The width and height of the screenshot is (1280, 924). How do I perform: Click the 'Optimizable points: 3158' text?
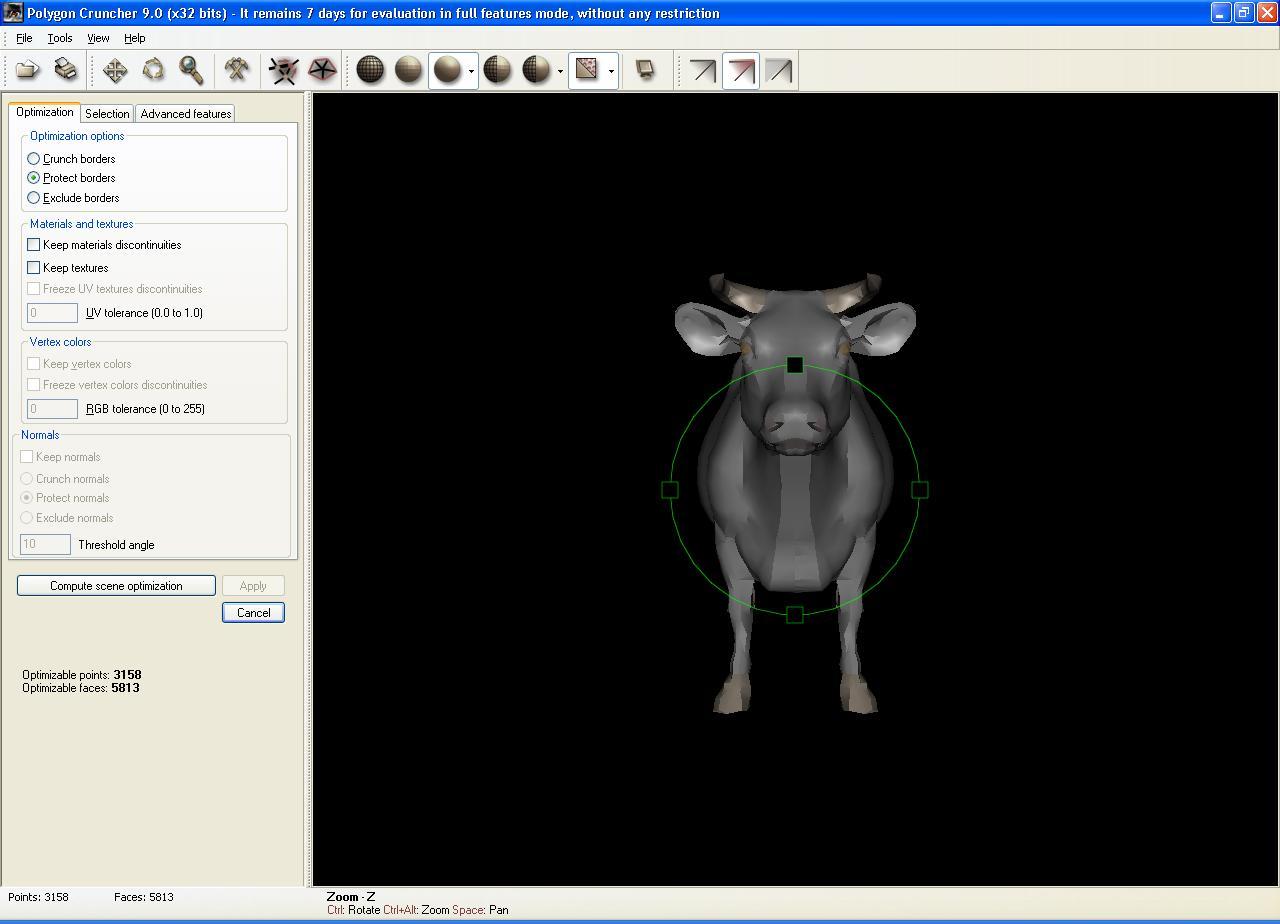pyautogui.click(x=82, y=675)
